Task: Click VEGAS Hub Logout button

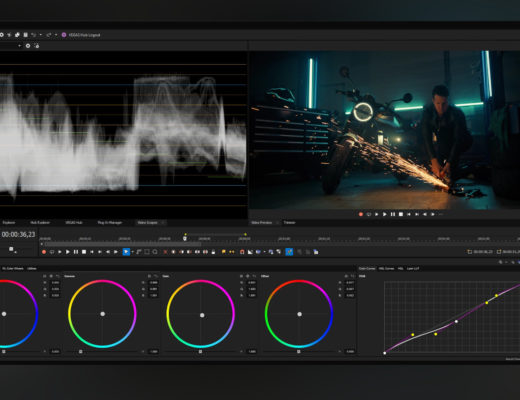Action: 81,35
